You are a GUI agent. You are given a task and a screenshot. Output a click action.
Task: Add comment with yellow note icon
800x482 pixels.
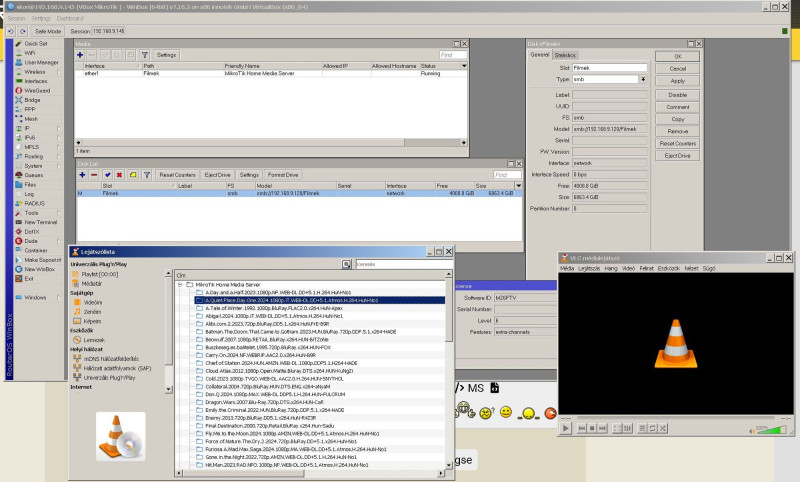(x=133, y=175)
